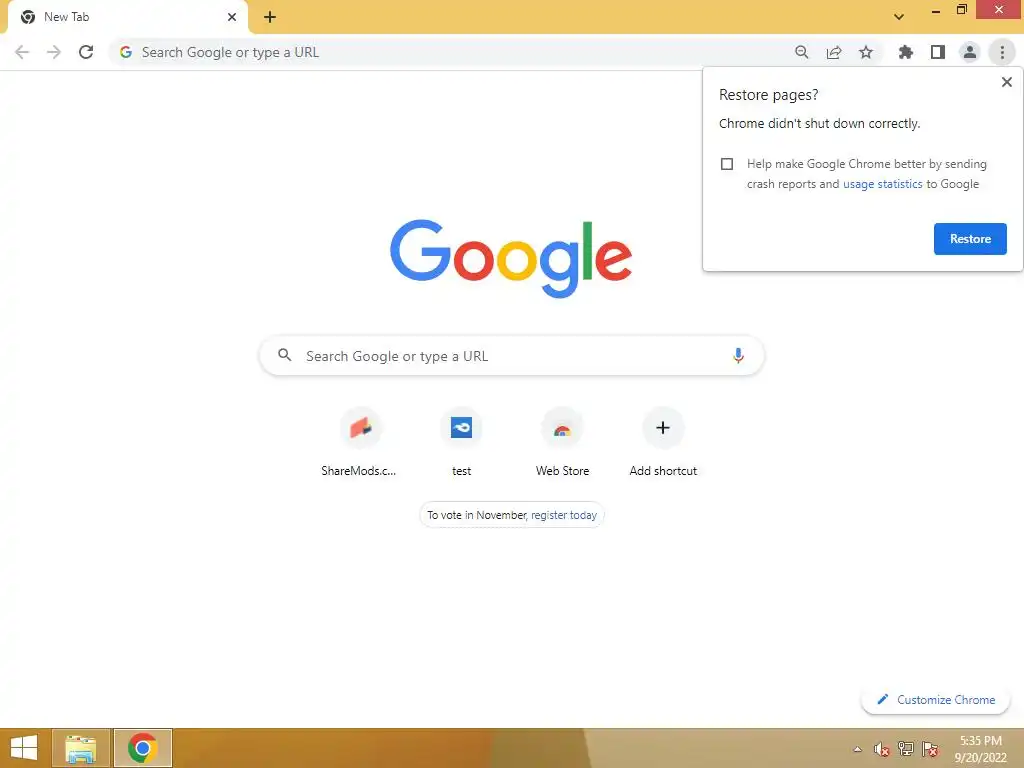Go back using the back arrow
The image size is (1024, 768).
pyautogui.click(x=22, y=52)
